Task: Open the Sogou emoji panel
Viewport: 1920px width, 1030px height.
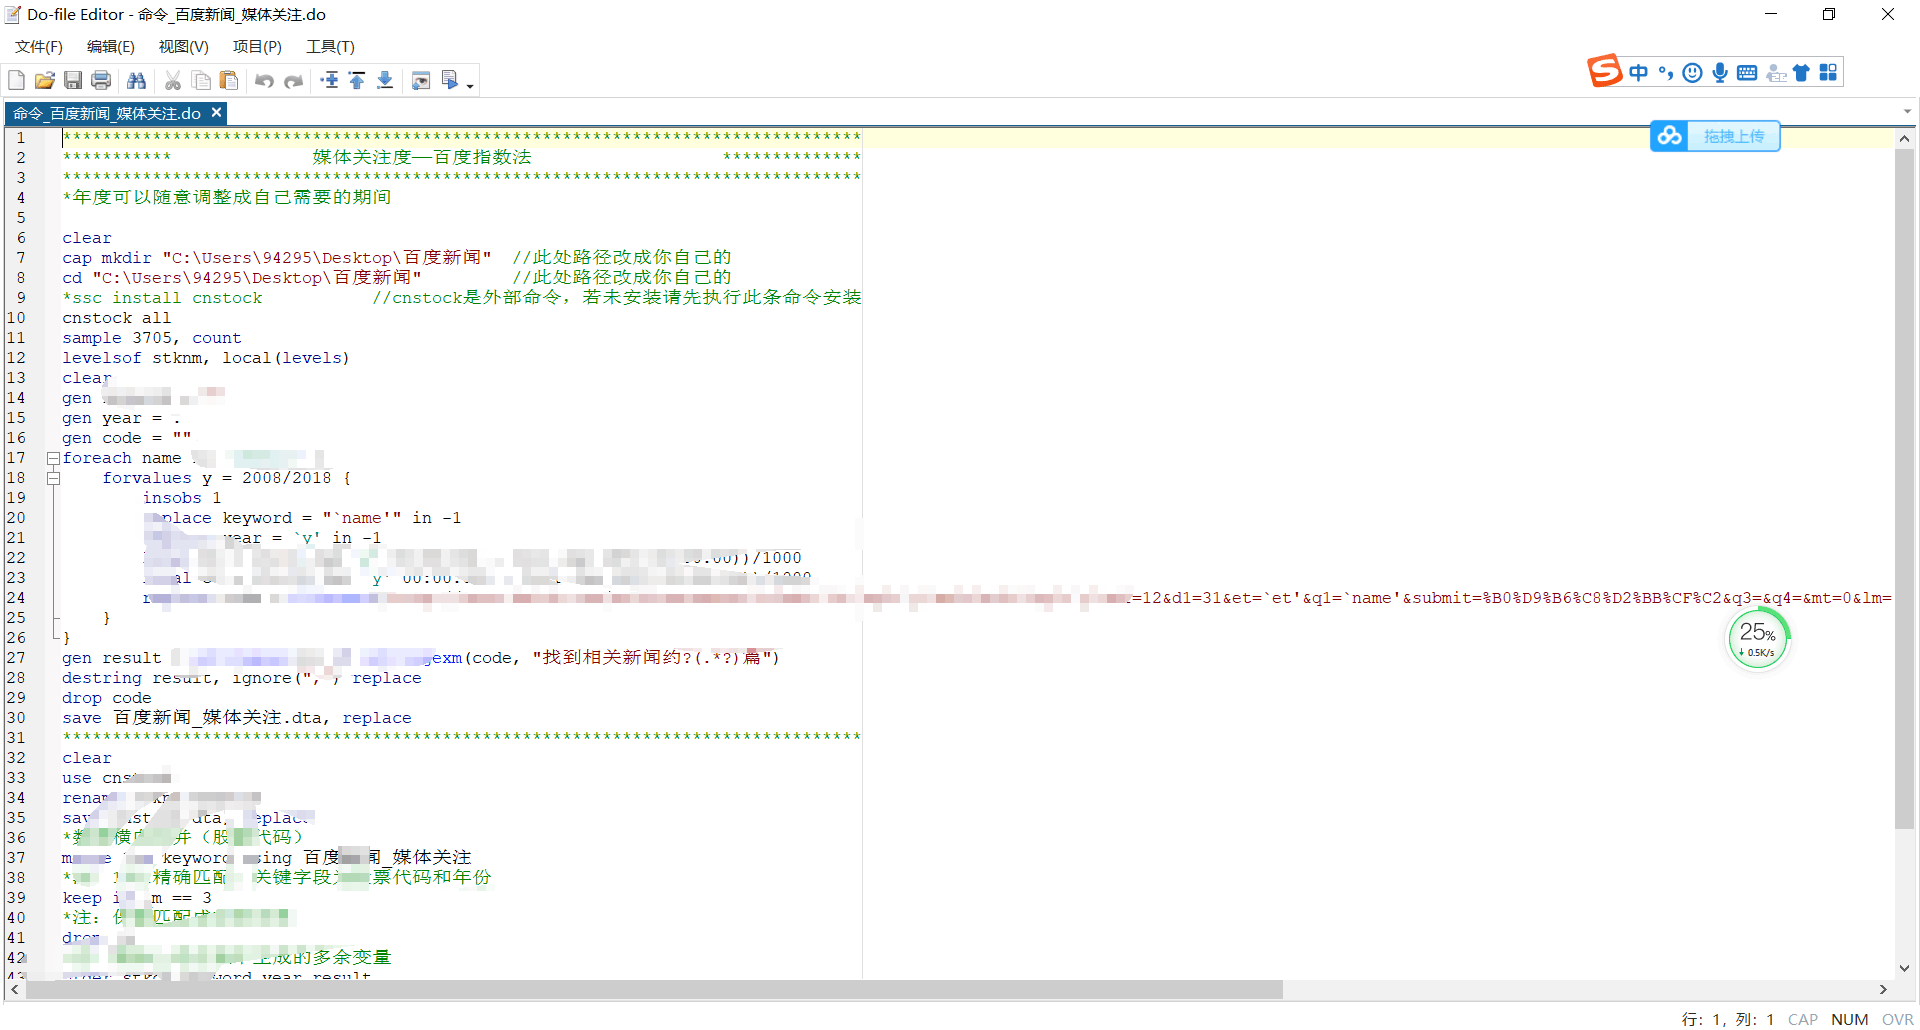Action: pyautogui.click(x=1692, y=72)
